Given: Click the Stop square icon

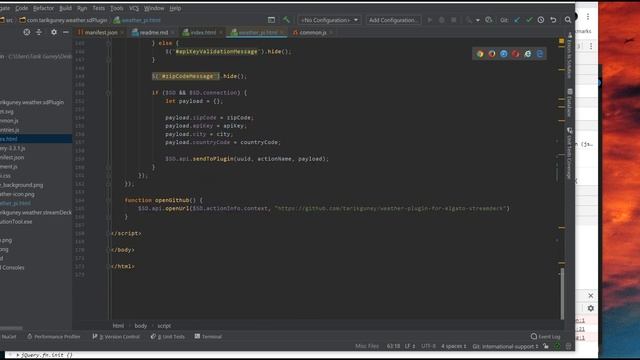Looking at the screenshot, I should (453, 20).
